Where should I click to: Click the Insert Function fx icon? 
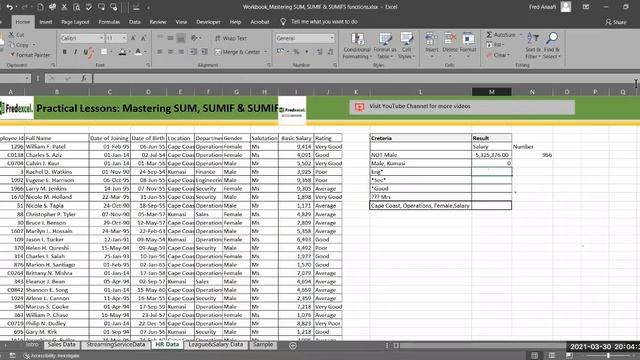click(84, 78)
